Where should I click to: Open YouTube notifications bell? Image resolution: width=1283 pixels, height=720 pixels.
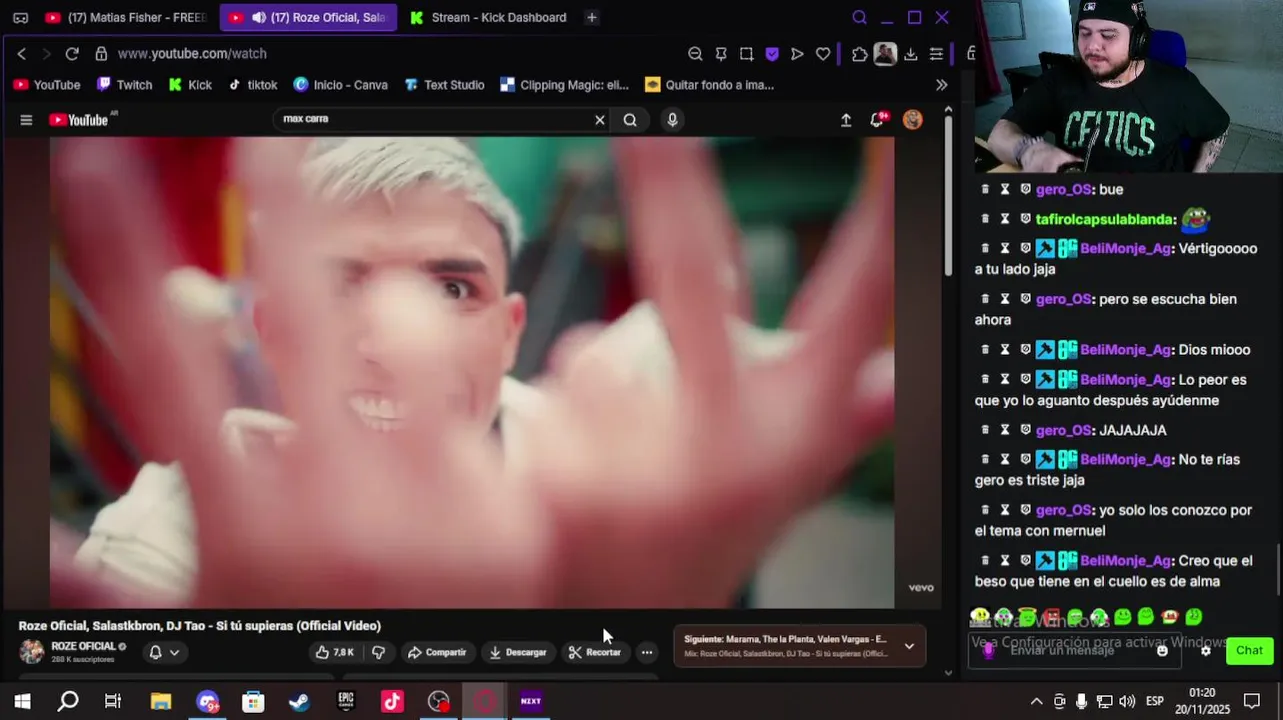(x=878, y=120)
